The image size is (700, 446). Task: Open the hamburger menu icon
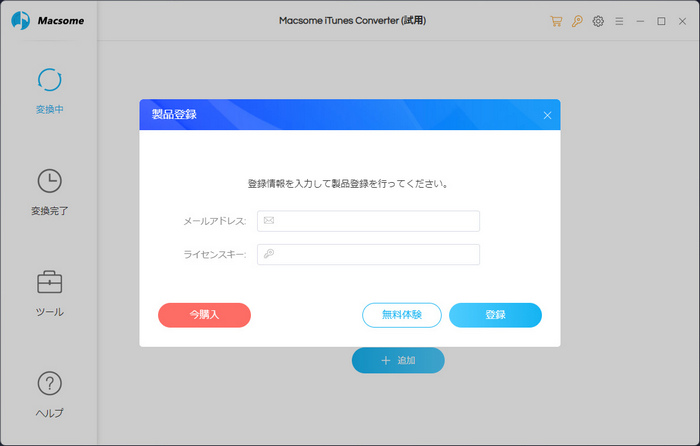tap(619, 21)
